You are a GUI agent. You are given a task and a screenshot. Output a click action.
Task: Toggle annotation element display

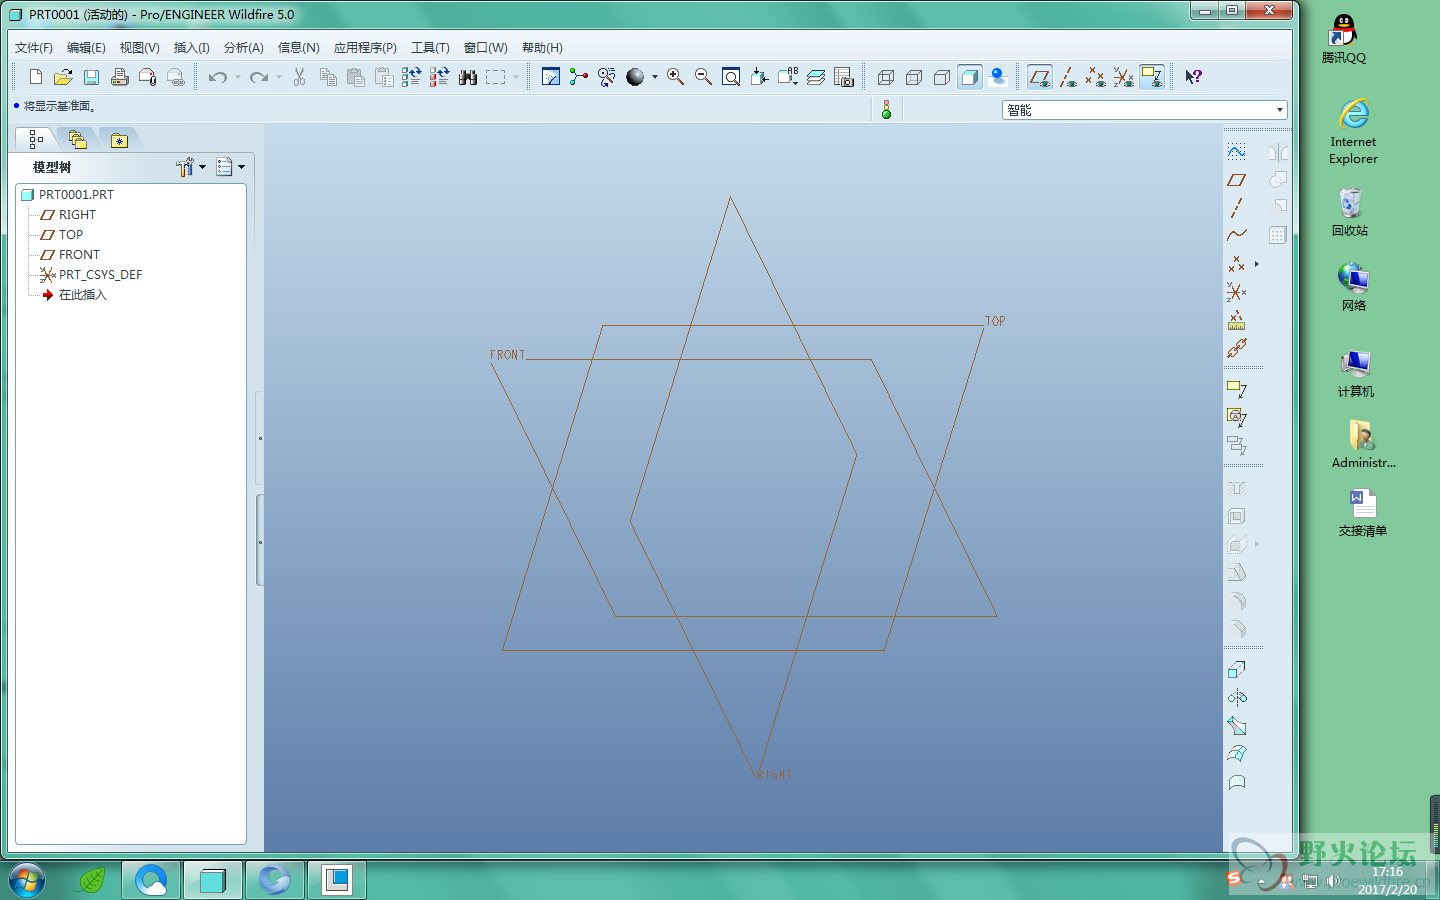coord(1152,77)
